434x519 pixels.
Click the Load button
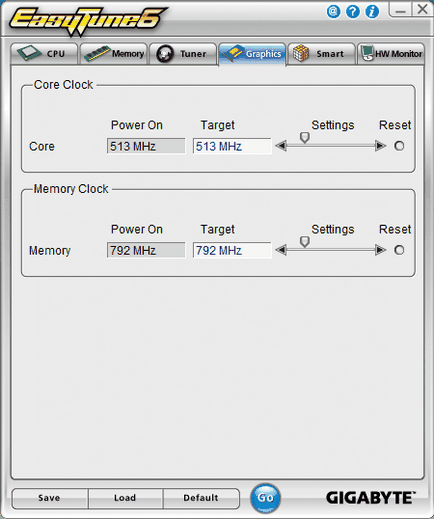[125, 498]
